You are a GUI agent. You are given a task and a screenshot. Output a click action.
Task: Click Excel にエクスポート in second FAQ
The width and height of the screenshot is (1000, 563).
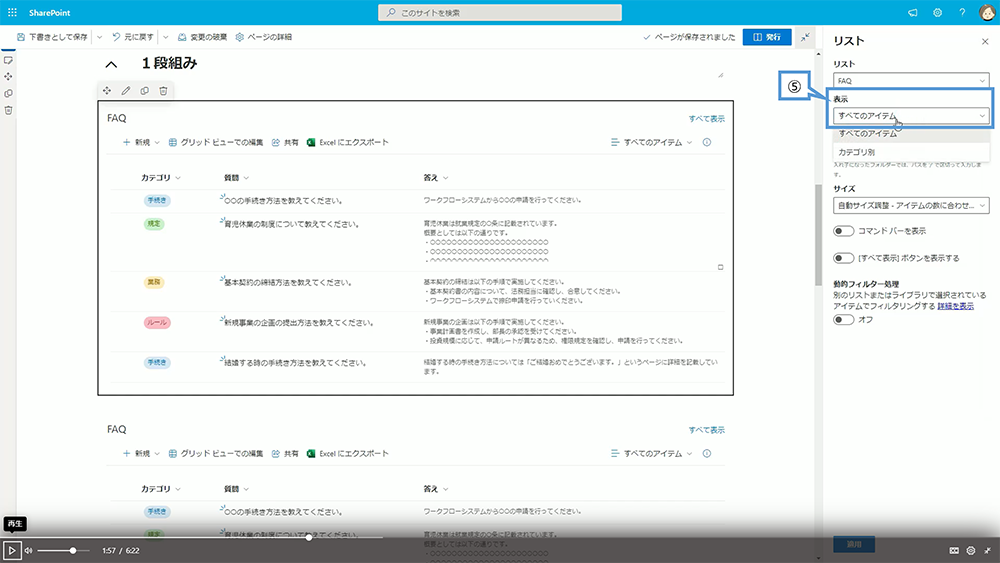point(348,453)
